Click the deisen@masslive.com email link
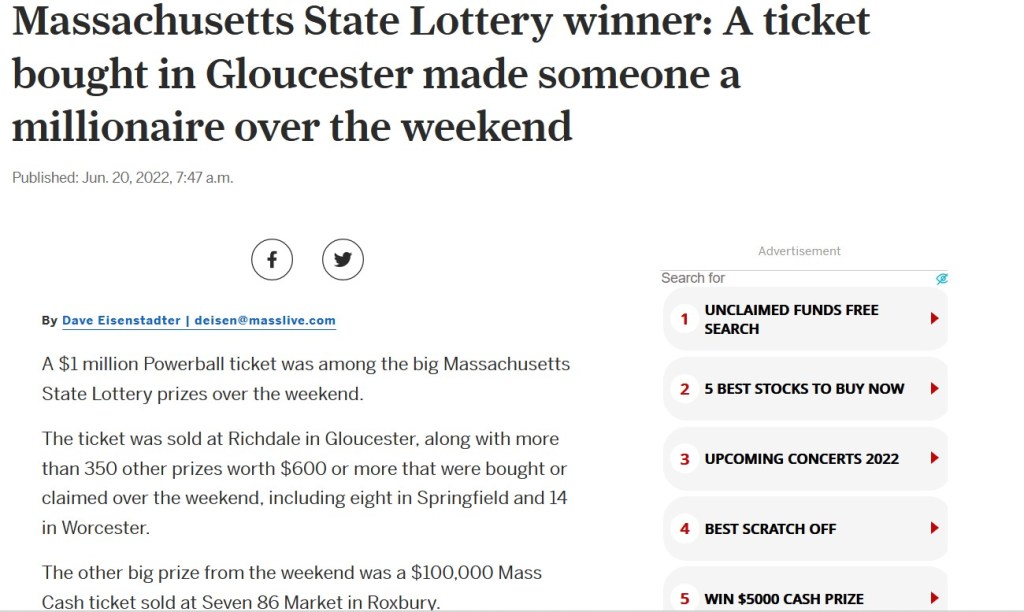1024x612 pixels. pos(264,321)
